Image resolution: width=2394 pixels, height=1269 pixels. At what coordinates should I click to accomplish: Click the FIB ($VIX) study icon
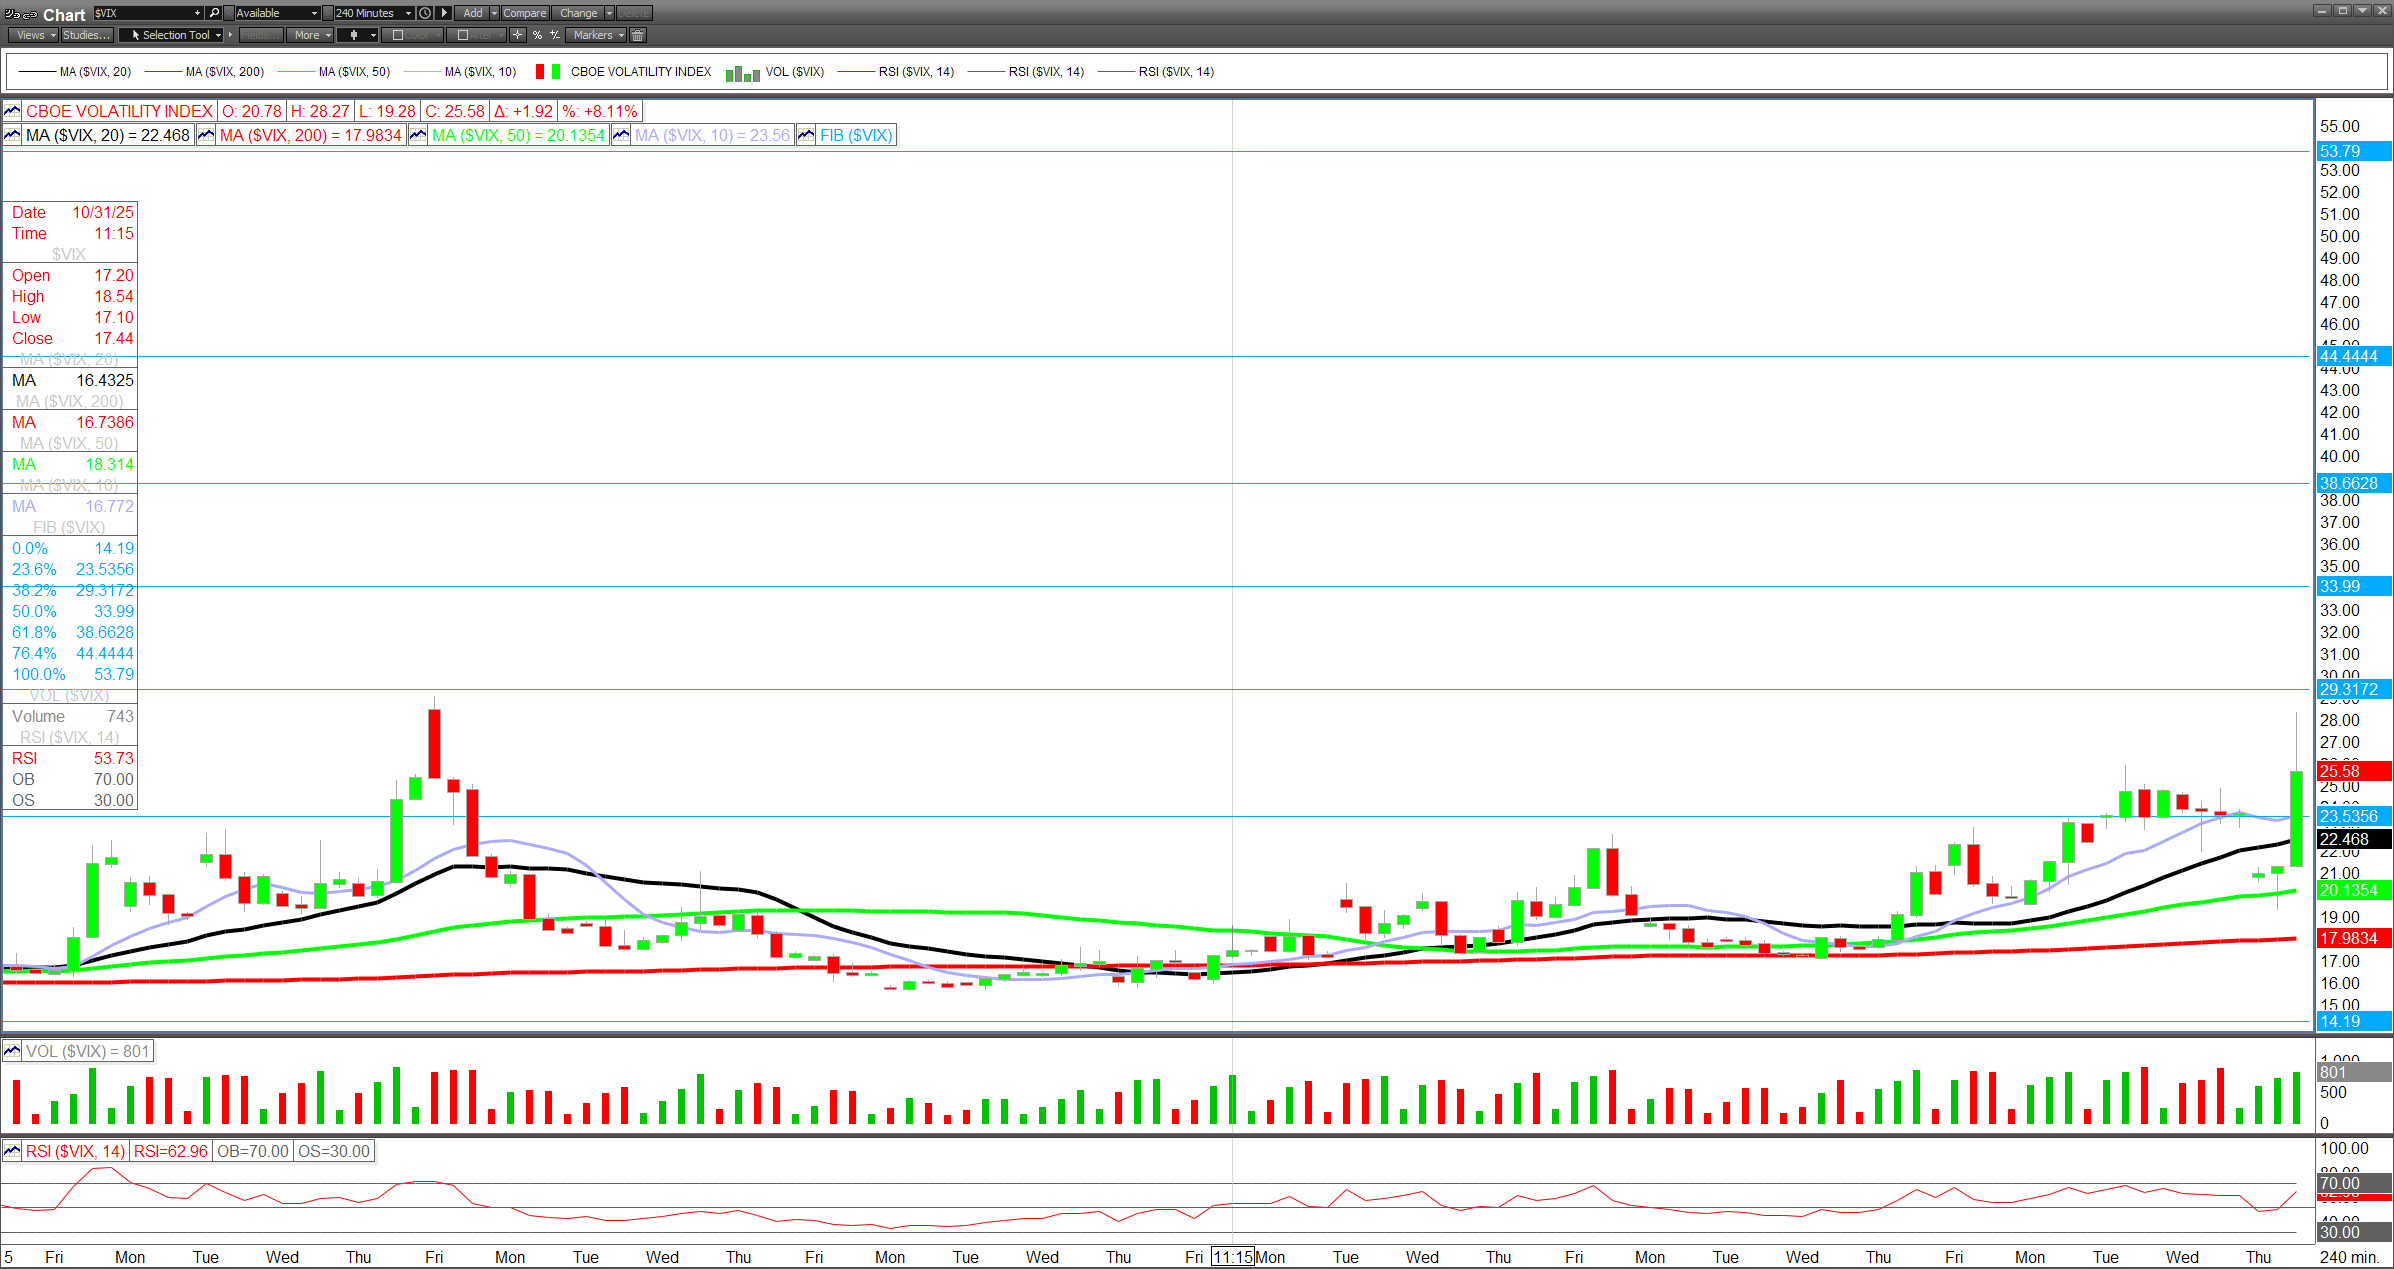click(806, 135)
